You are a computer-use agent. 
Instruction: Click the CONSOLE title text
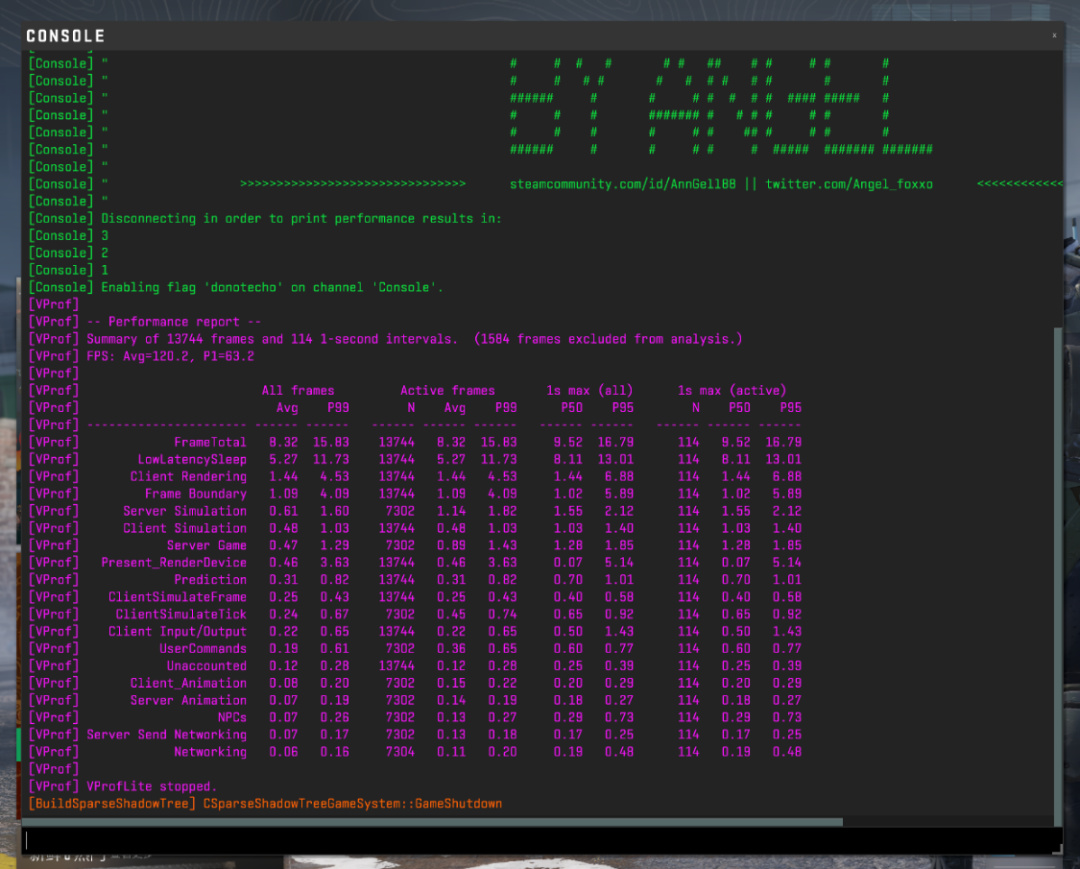[65, 36]
